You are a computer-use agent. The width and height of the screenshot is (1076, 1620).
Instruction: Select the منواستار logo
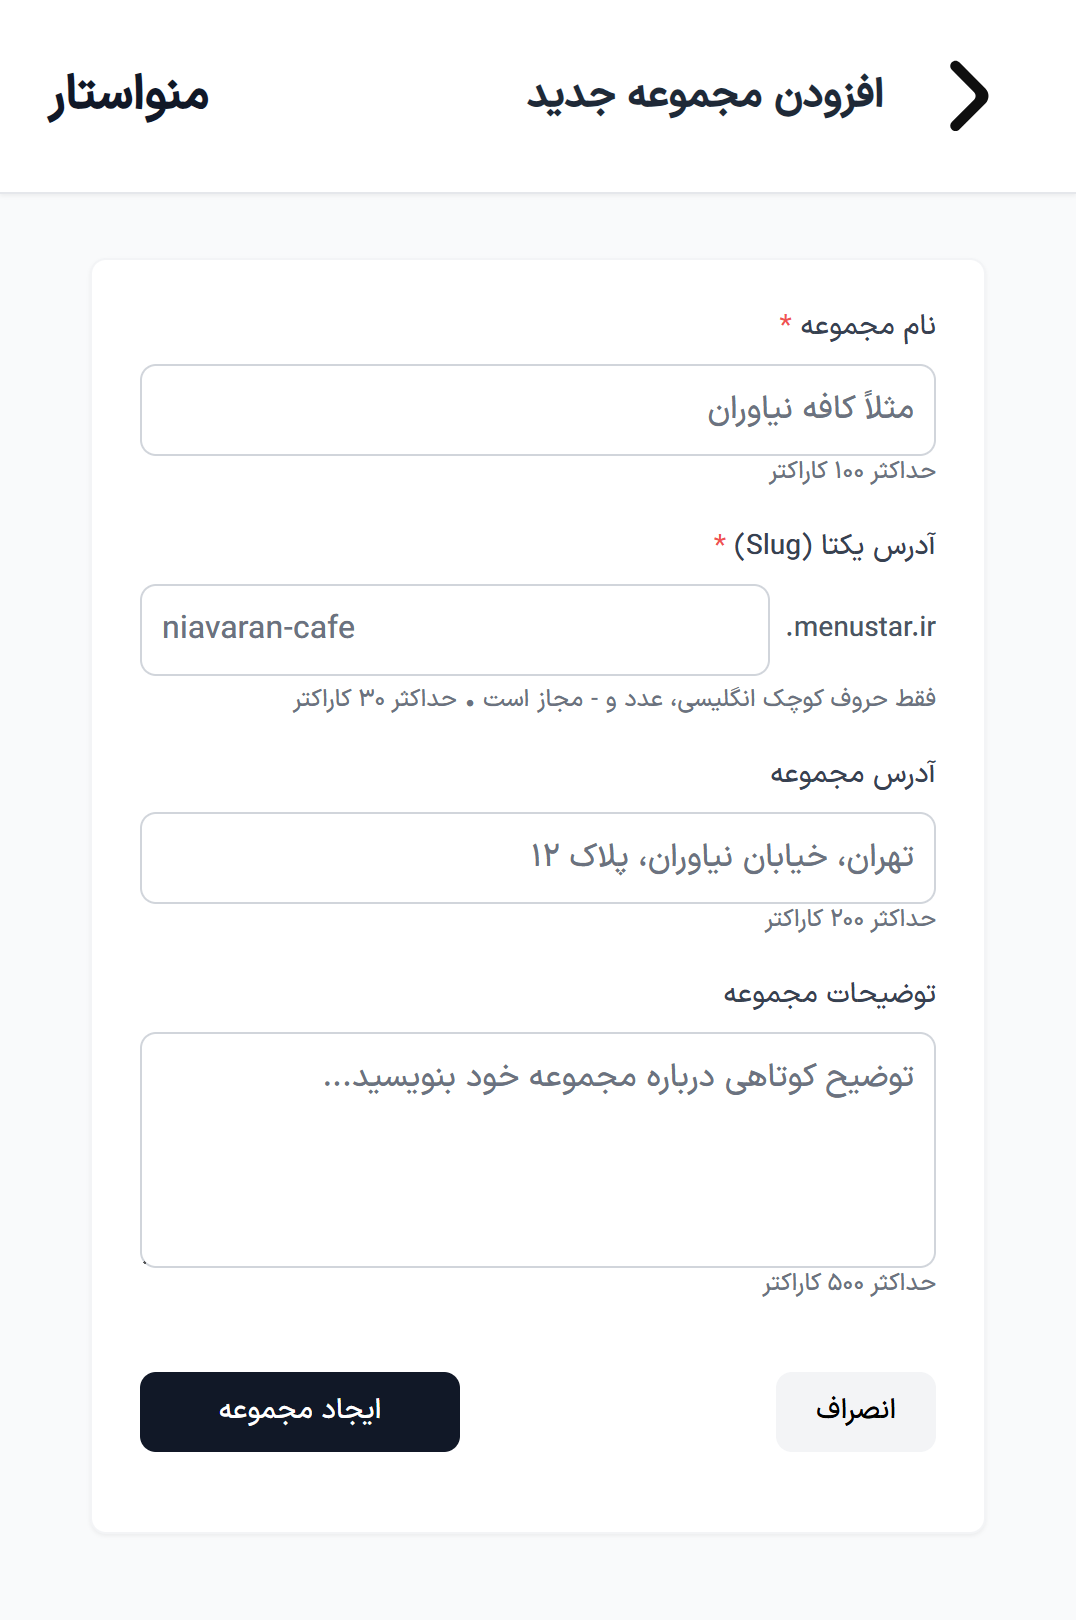coord(125,97)
